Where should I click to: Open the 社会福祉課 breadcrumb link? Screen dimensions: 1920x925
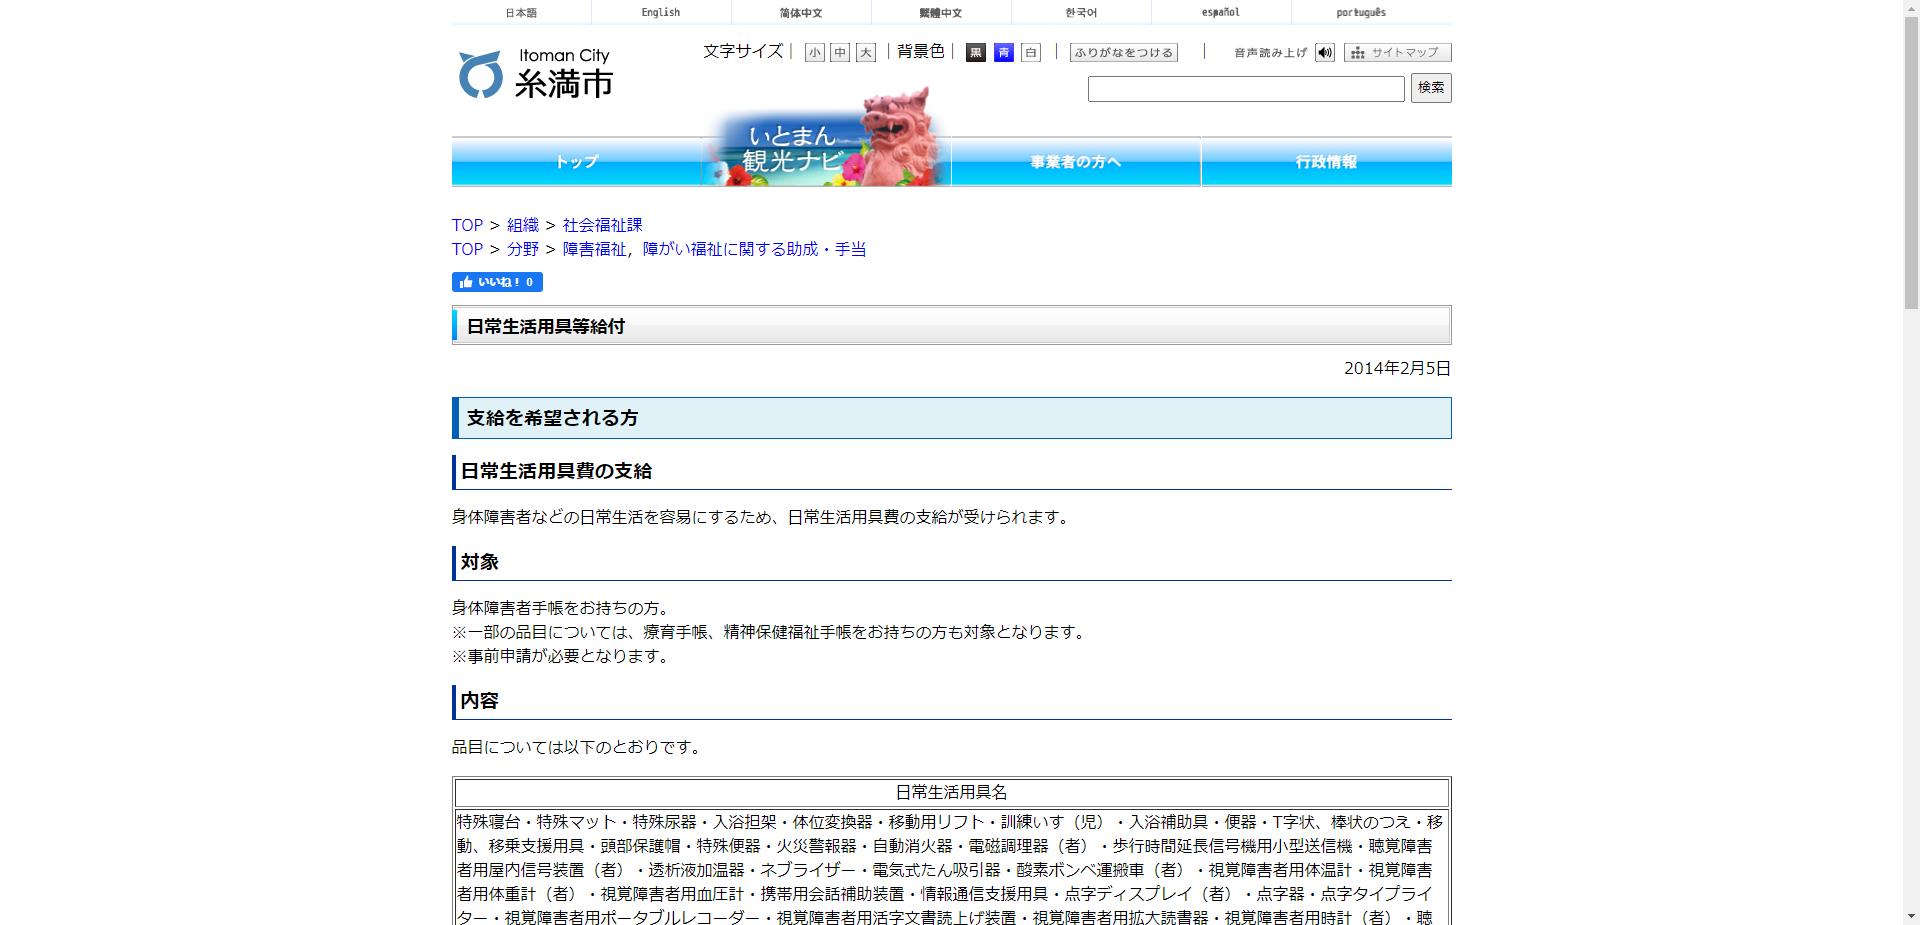(x=601, y=225)
